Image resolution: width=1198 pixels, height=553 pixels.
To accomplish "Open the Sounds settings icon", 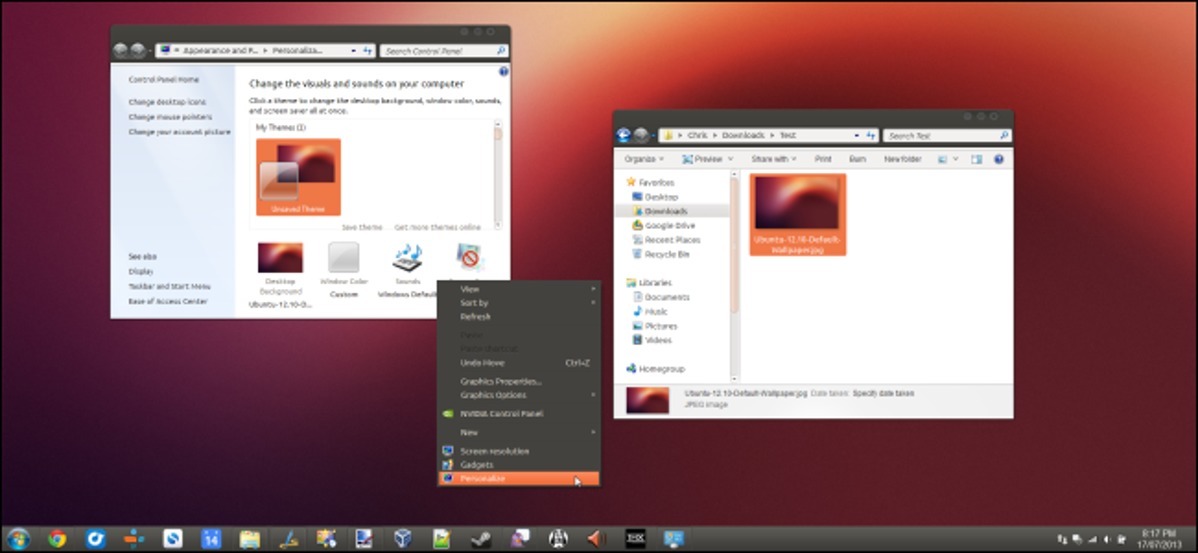I will 407,259.
